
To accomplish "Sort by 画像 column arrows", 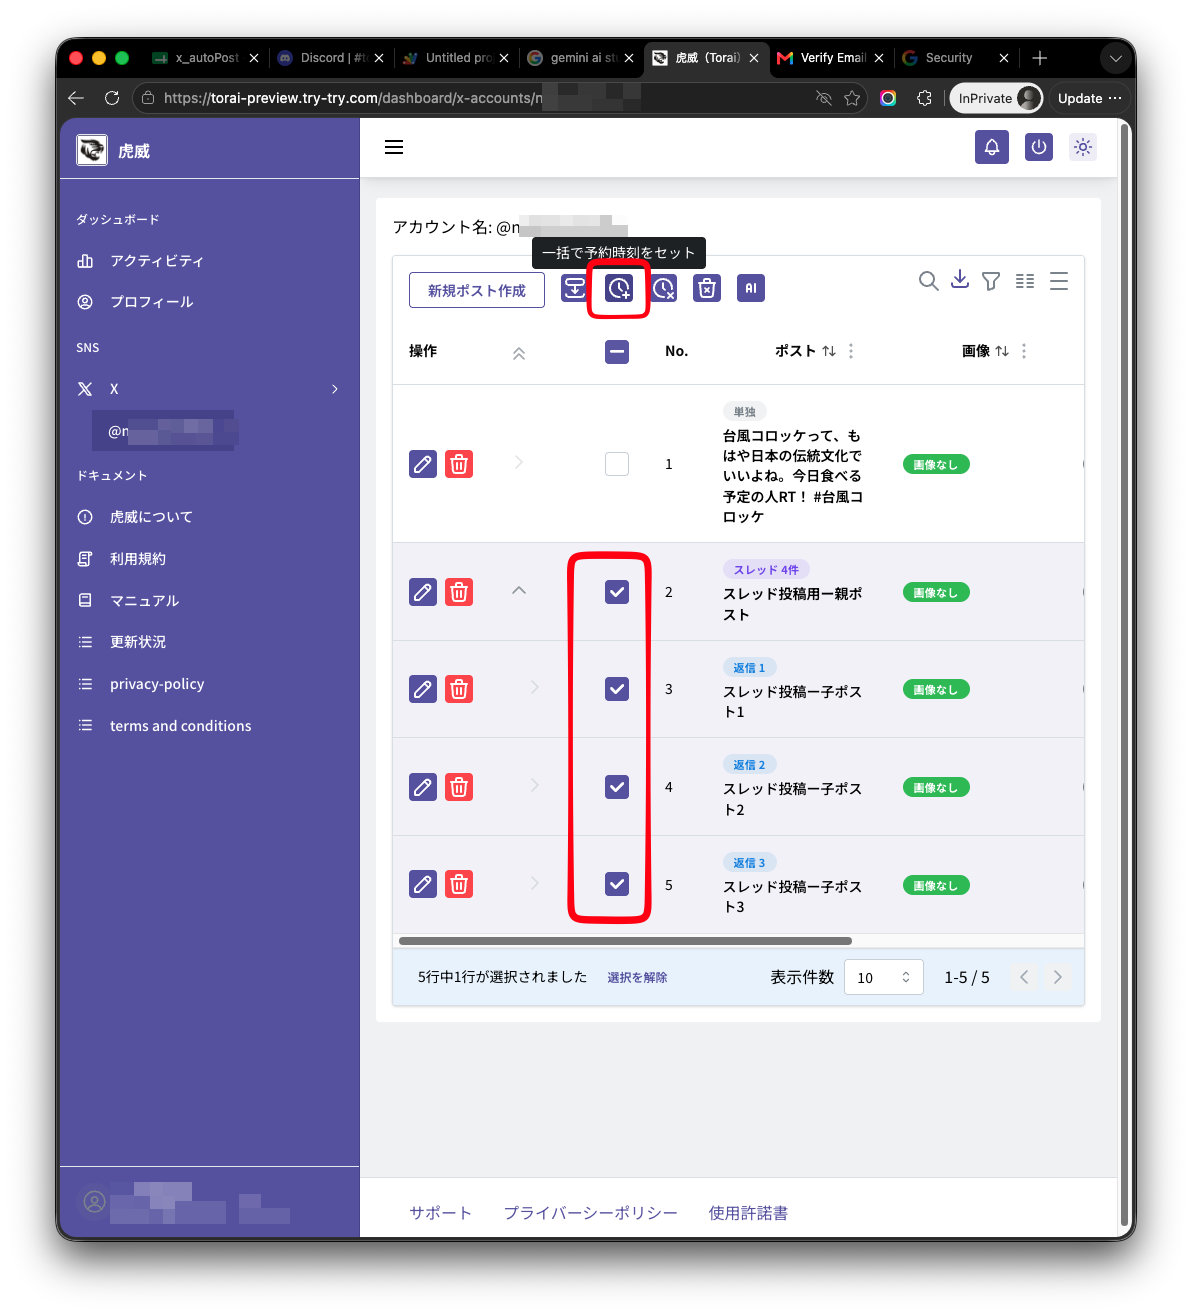I will click(1002, 351).
